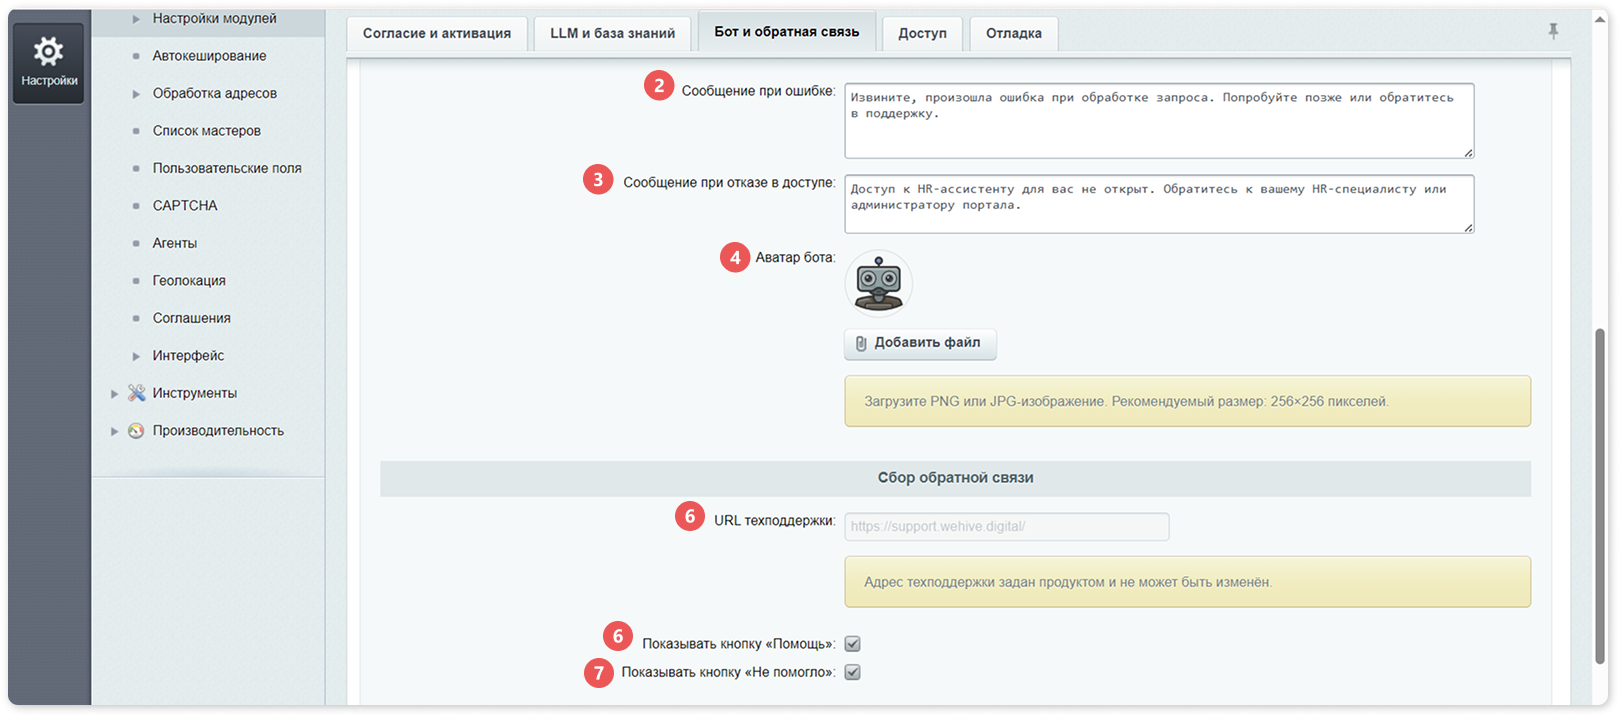
Task: Open the Настройки gear icon
Action: point(48,52)
